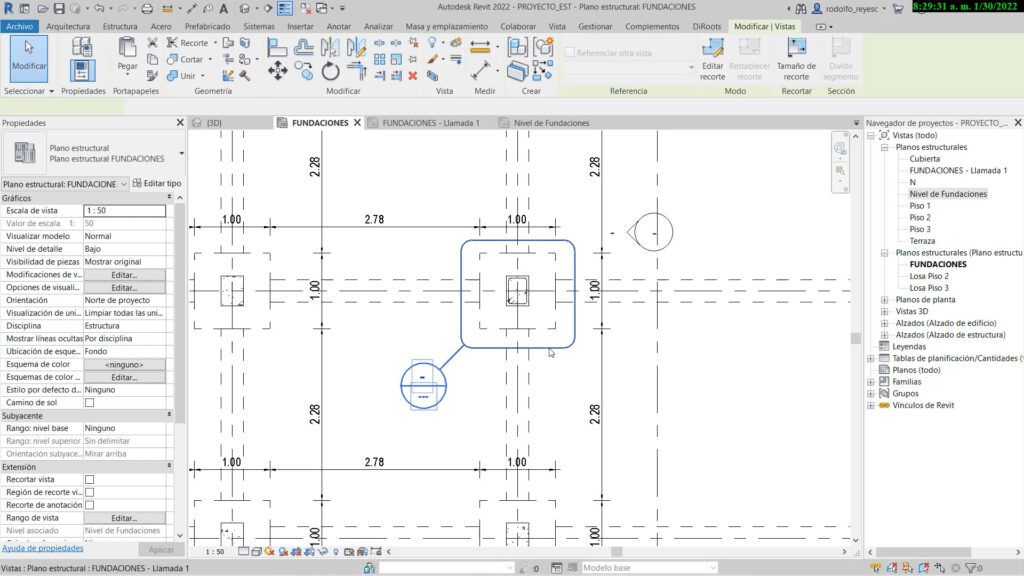Viewport: 1024px width, 576px height.
Task: Expand the Planos de planta tree node
Action: (x=884, y=299)
